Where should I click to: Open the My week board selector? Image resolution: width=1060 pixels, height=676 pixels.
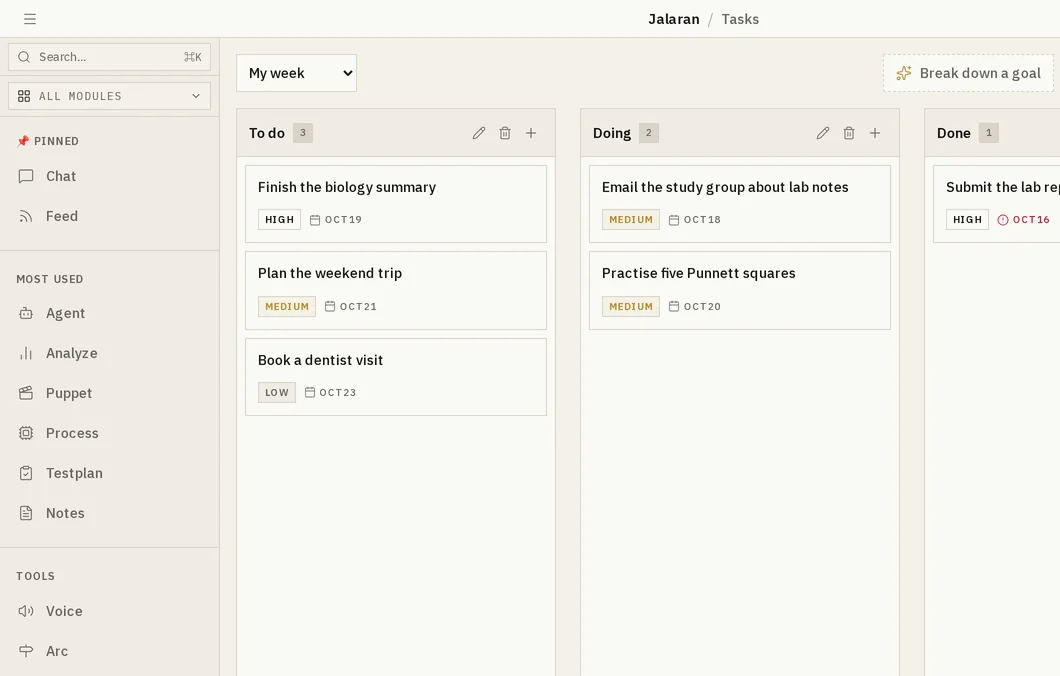(x=296, y=73)
